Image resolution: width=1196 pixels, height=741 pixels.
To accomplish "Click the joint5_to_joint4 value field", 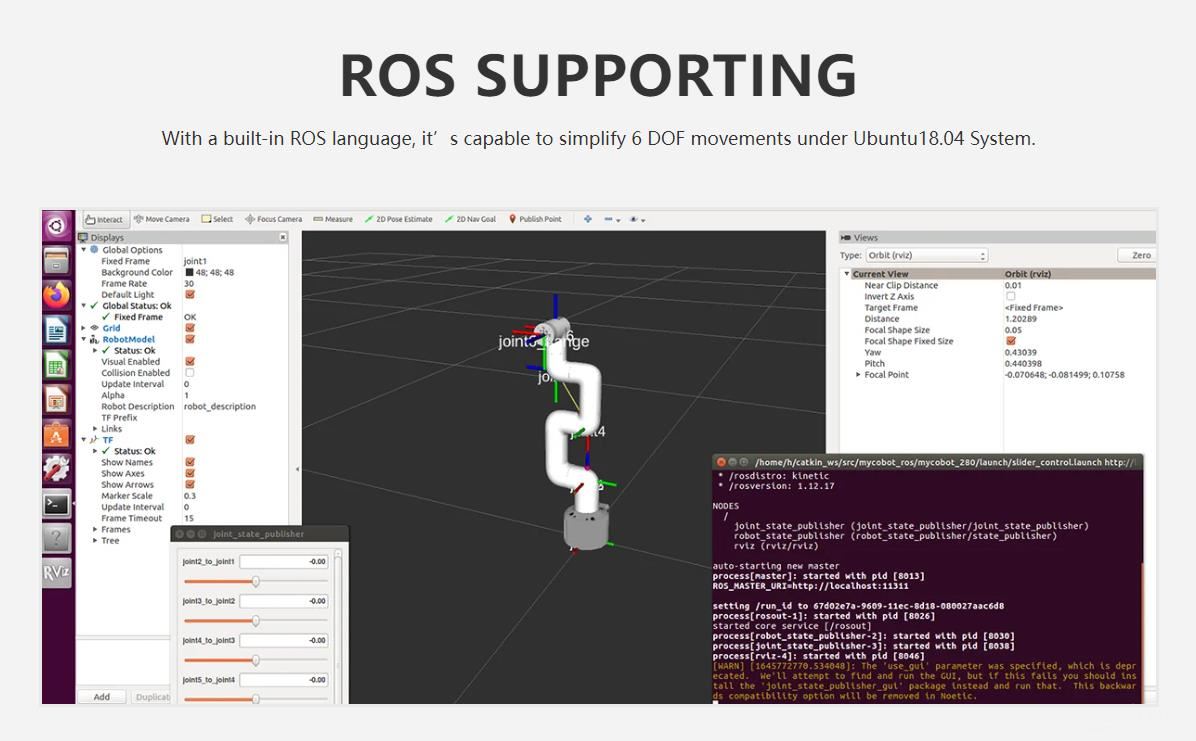I will coord(284,680).
